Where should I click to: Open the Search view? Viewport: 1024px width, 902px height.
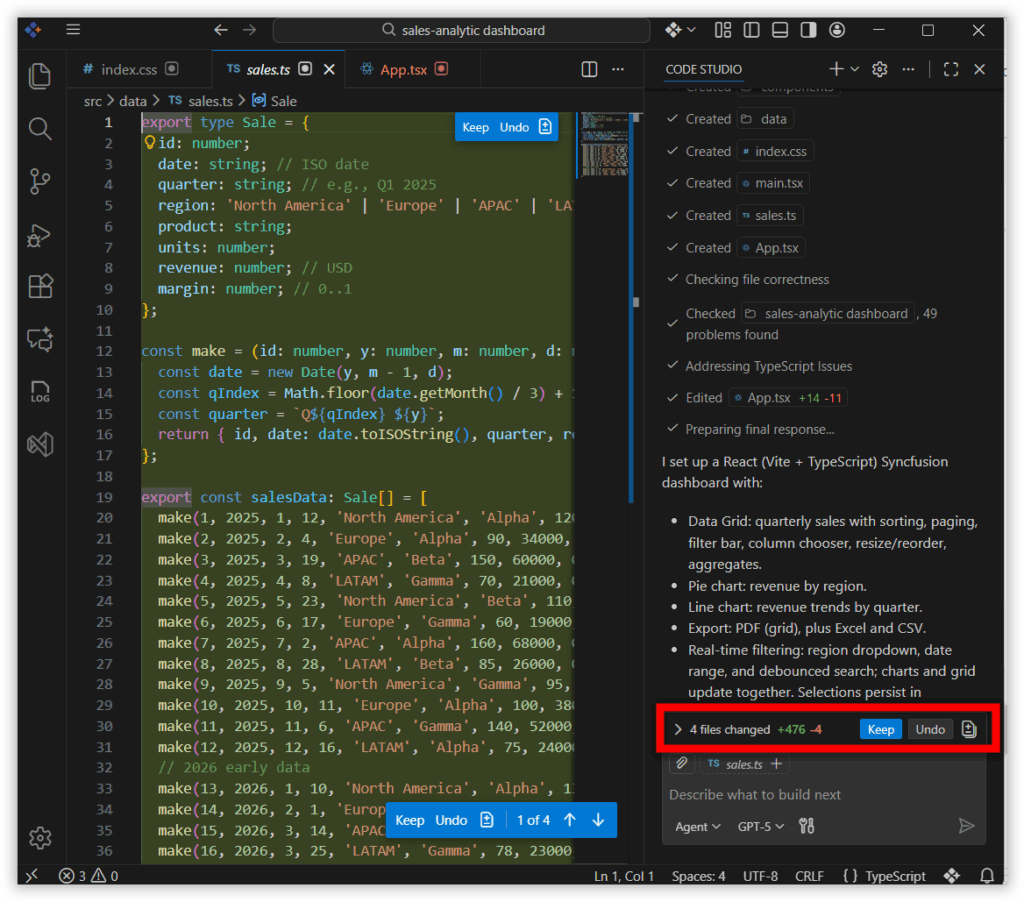click(40, 129)
